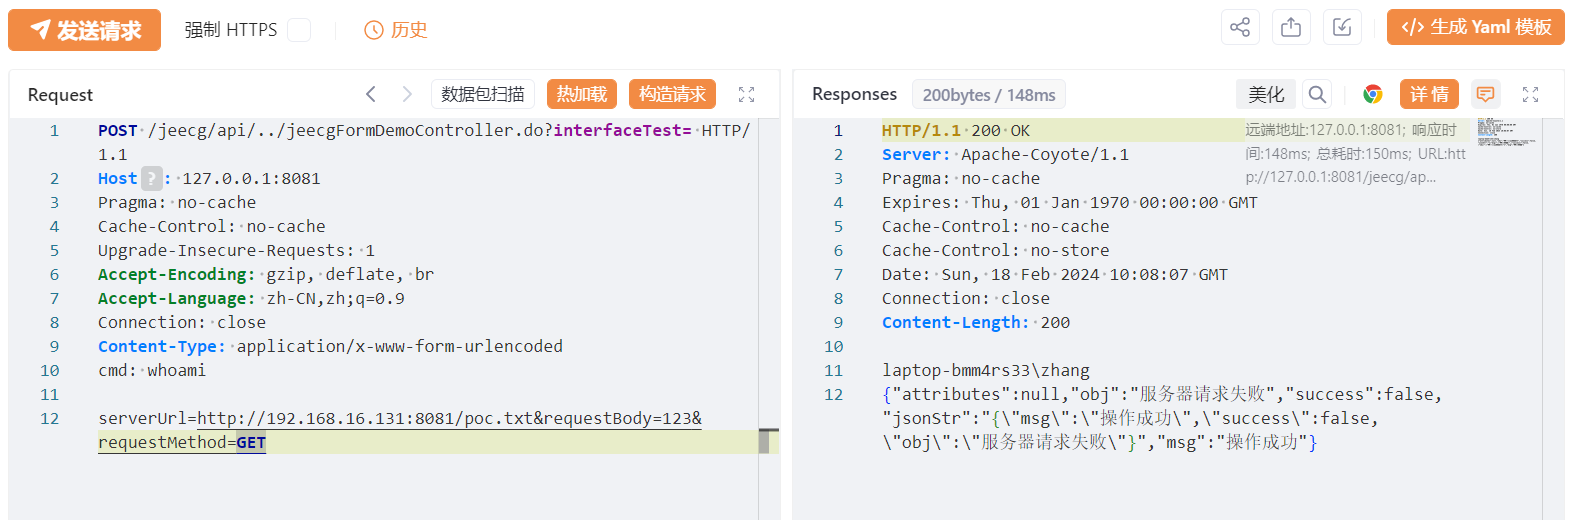Click the 美化 beautify button
Screen dimensions: 1569x520
click(1266, 94)
